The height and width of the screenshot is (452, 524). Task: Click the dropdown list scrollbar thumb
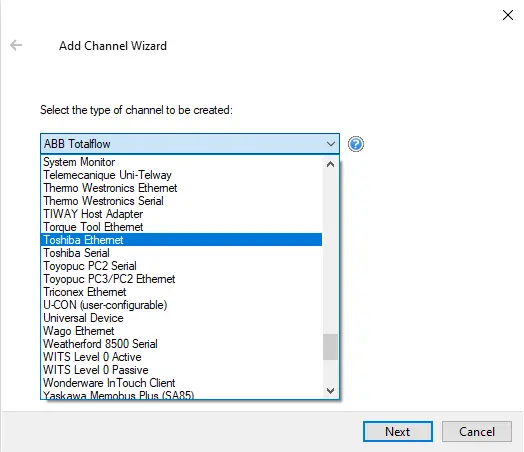331,347
